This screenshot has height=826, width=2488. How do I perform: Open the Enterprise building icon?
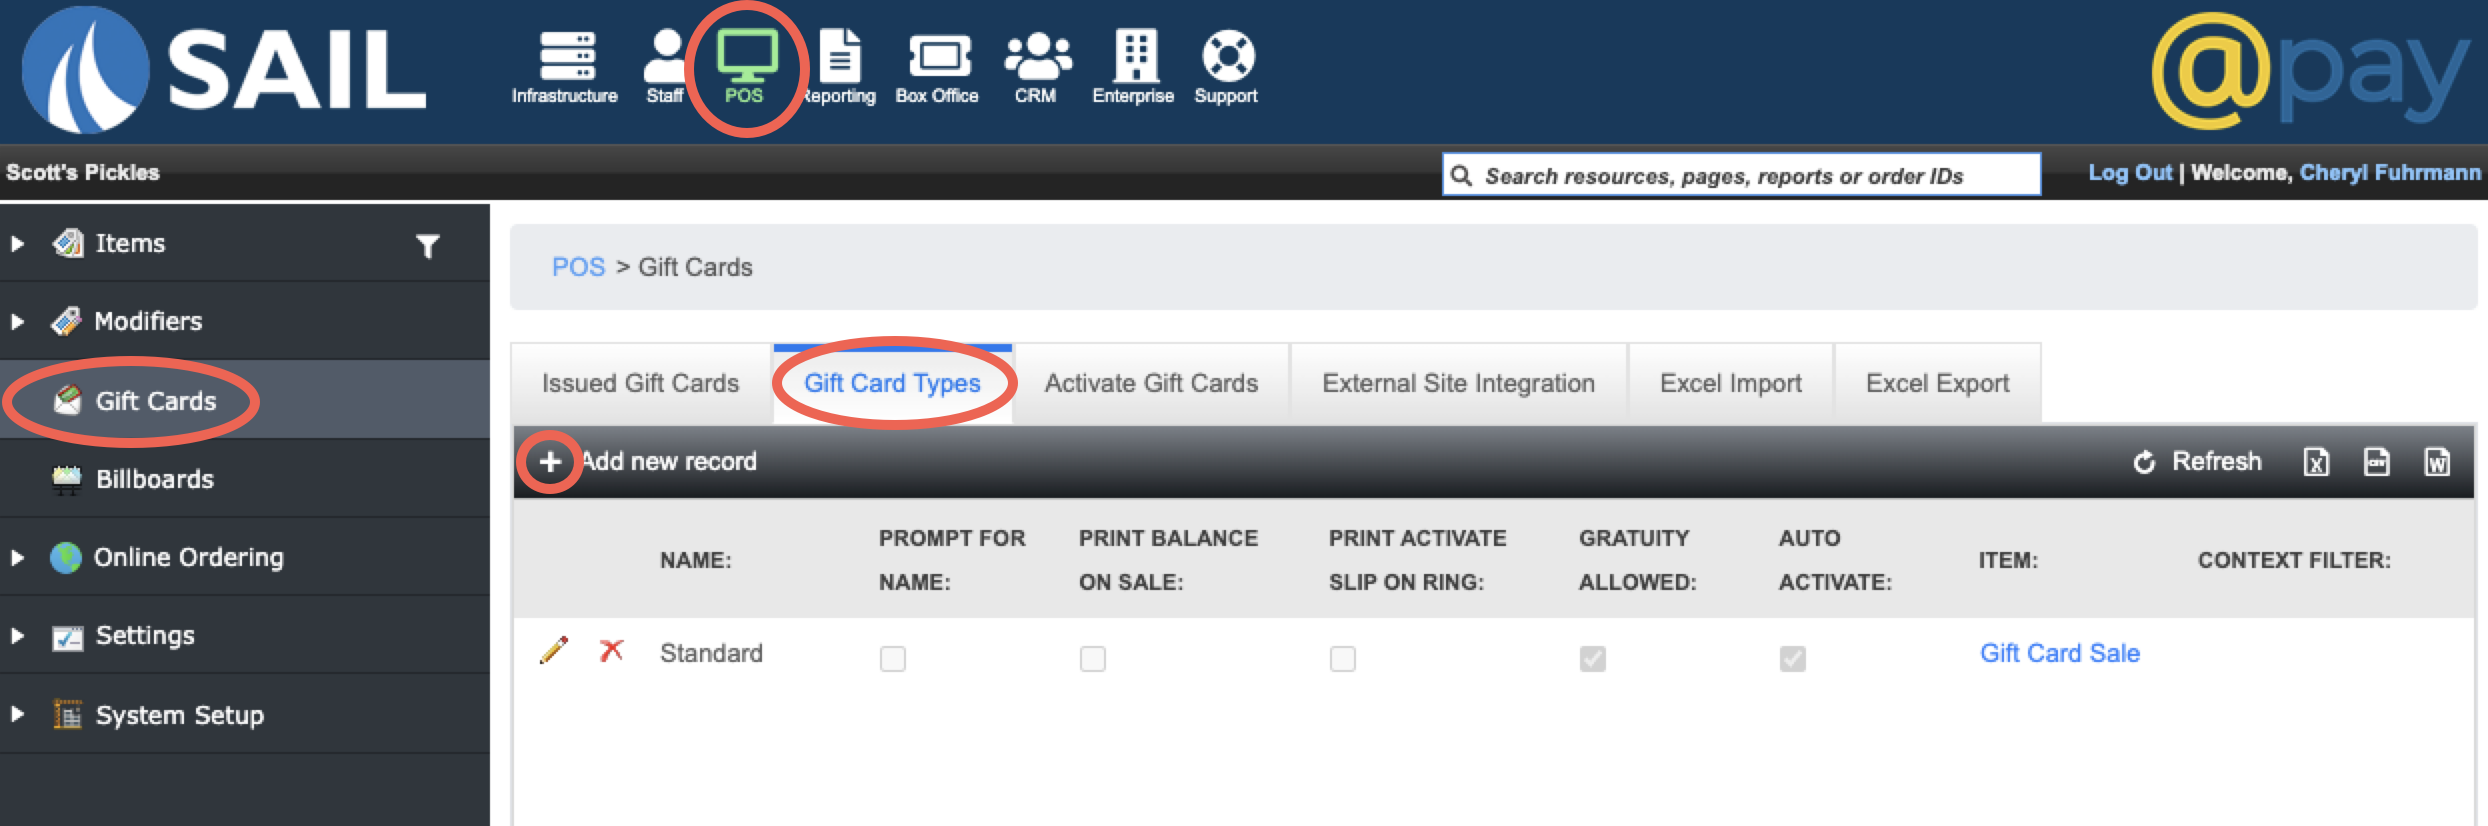1135,55
